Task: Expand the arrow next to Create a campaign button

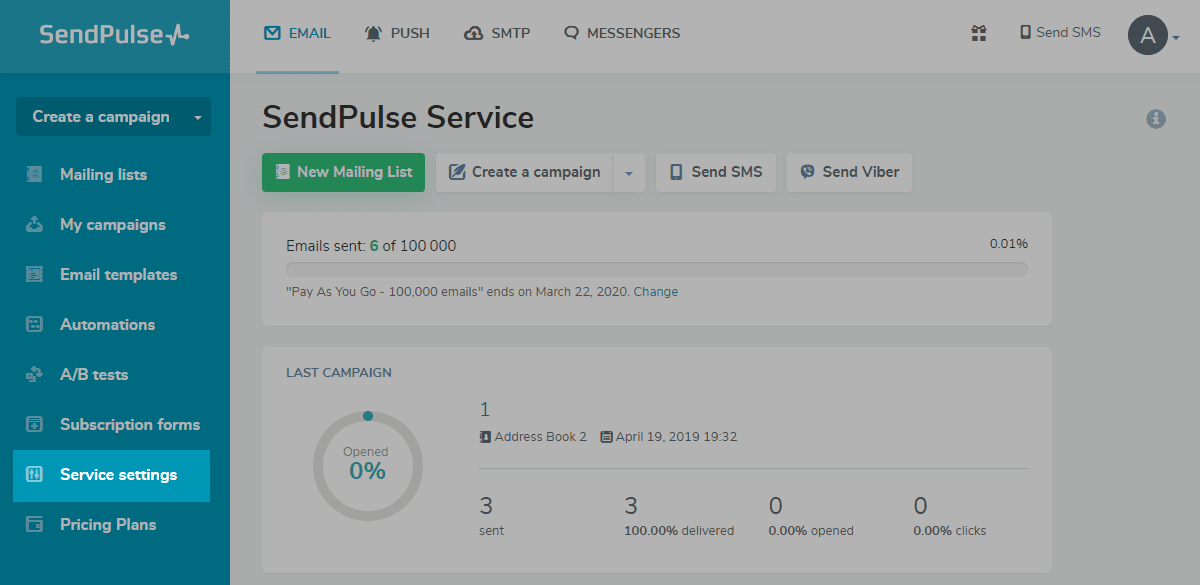Action: (x=629, y=172)
